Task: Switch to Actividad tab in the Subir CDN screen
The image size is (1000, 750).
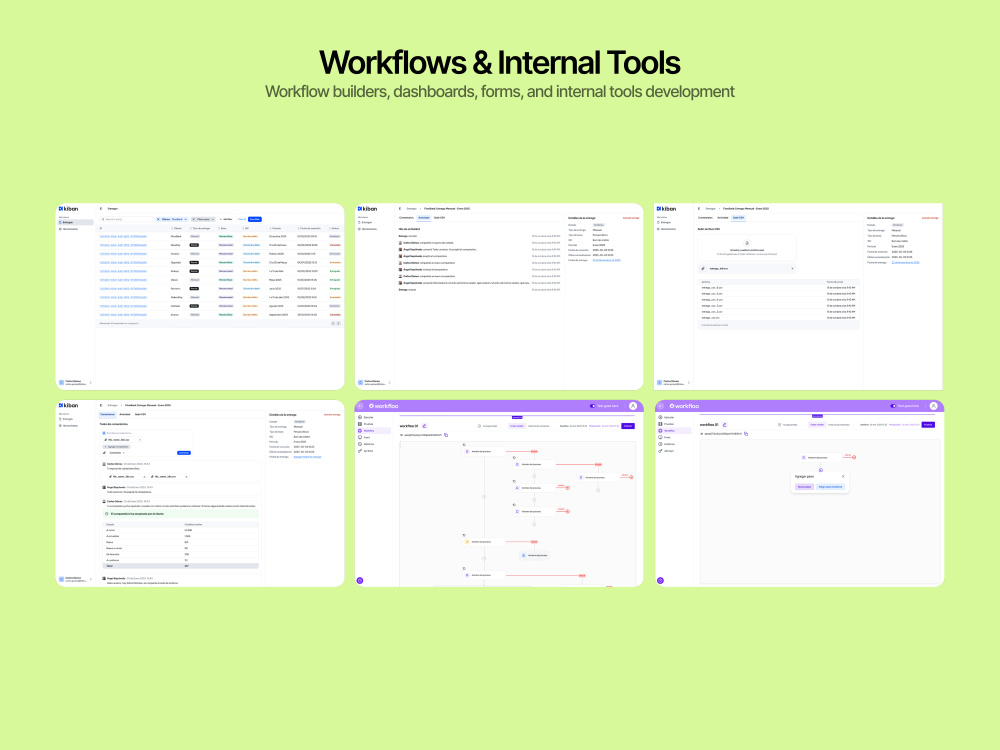Action: point(723,218)
